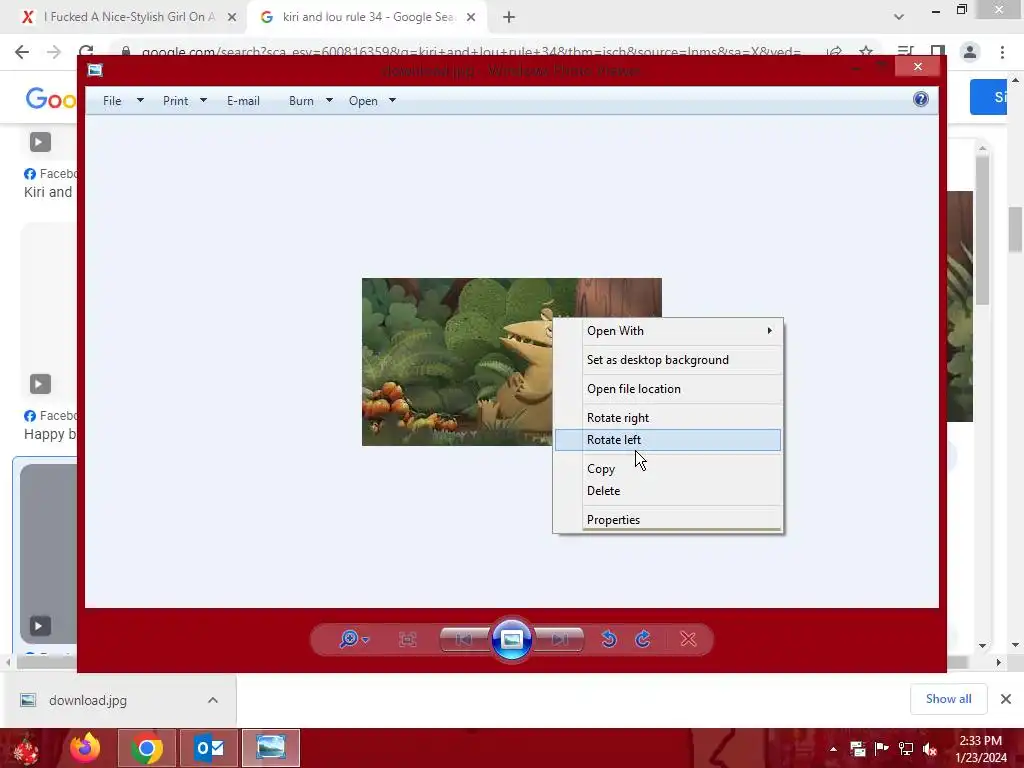Click Action Center flag icon
Image resolution: width=1024 pixels, height=768 pixels.
pos(882,749)
